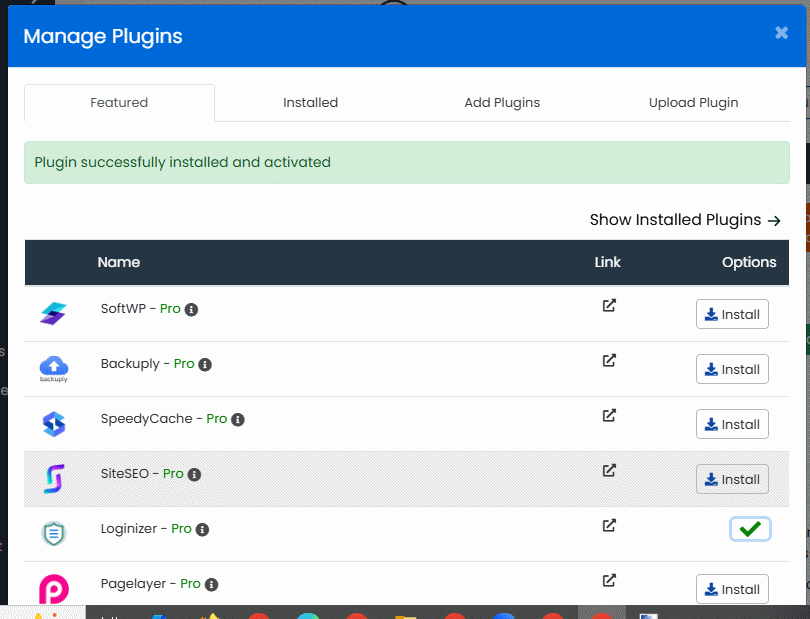Screen dimensions: 810x619
Task: Click the SoftWP plugin name
Action: [123, 309]
